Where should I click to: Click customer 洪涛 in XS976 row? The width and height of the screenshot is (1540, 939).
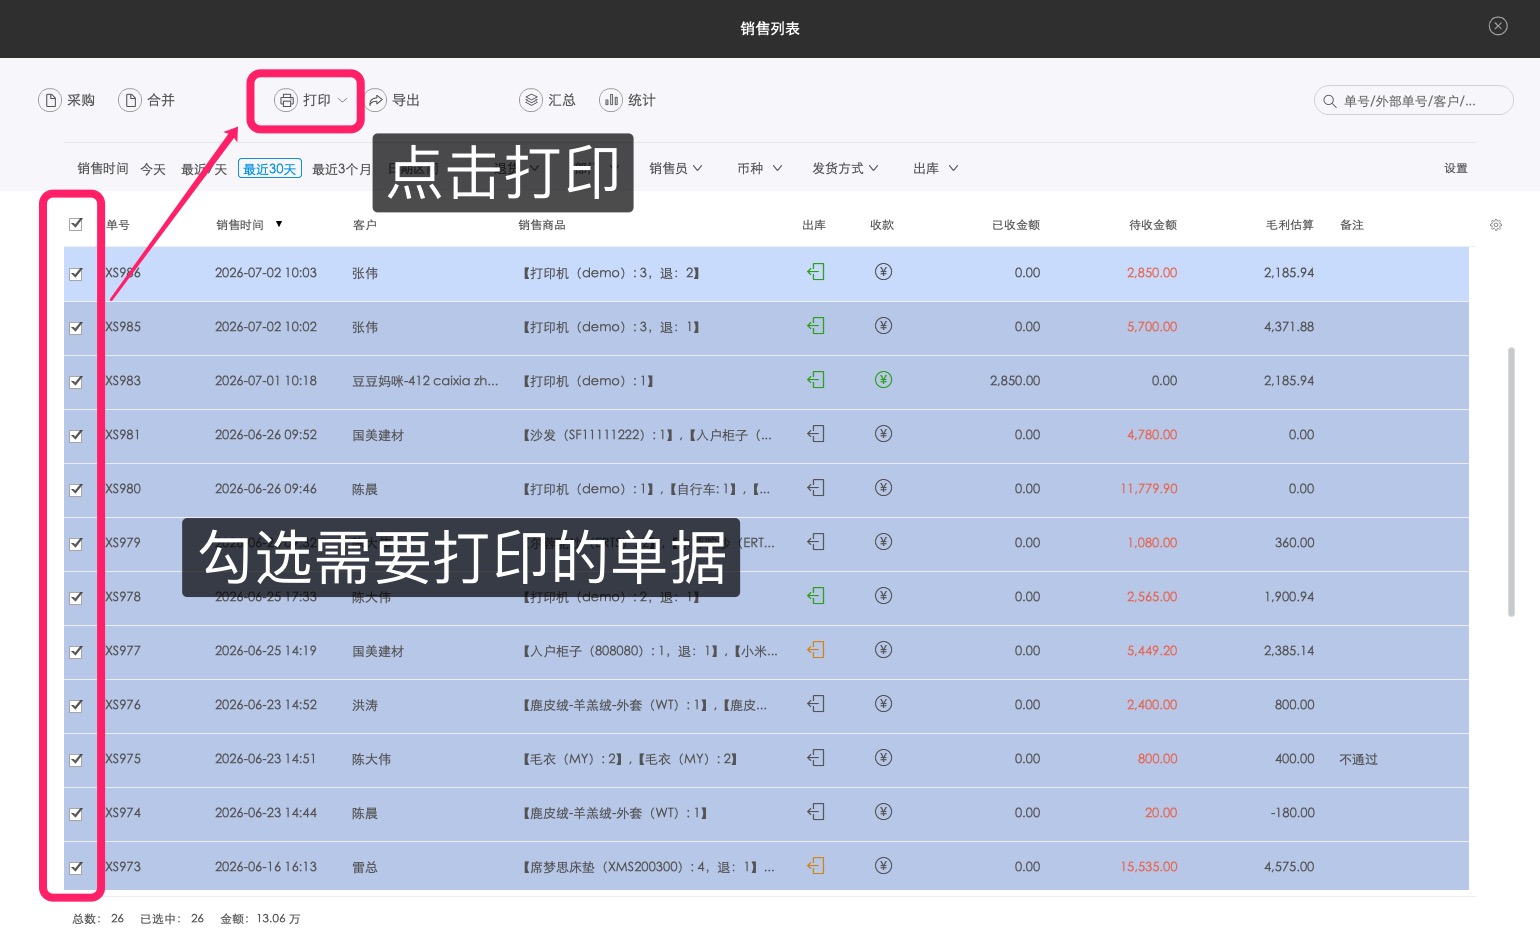(365, 705)
